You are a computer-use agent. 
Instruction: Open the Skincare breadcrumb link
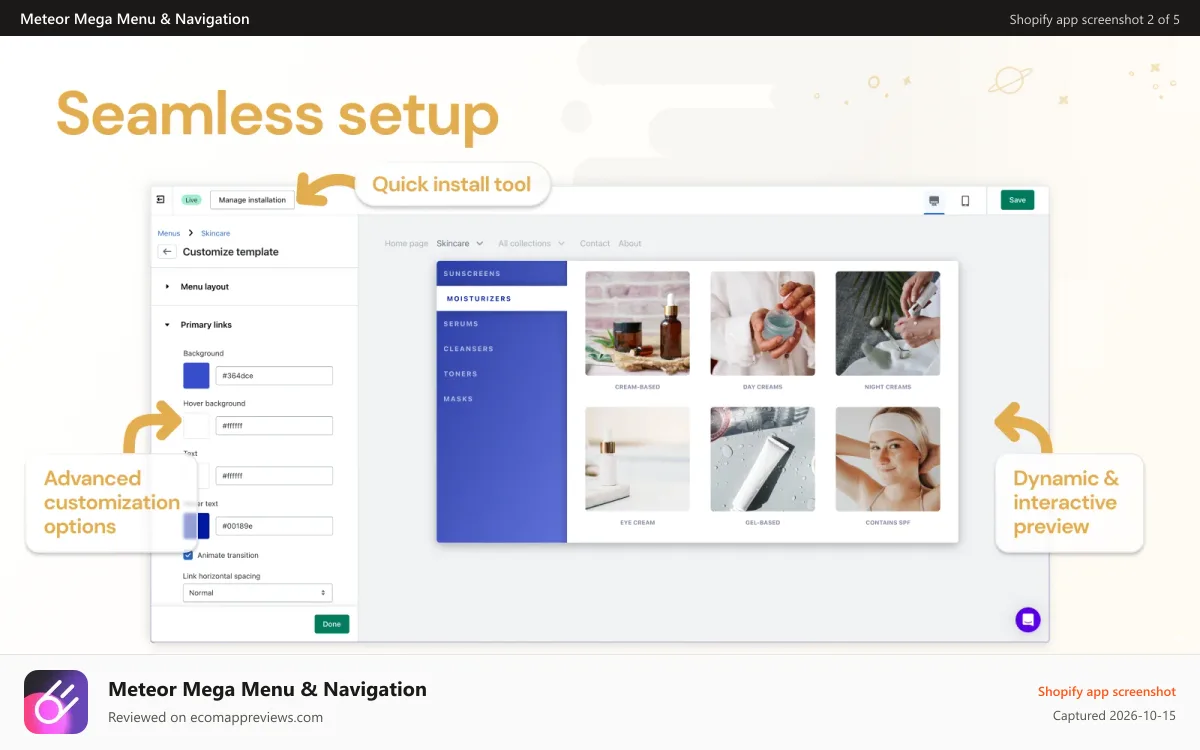(215, 233)
